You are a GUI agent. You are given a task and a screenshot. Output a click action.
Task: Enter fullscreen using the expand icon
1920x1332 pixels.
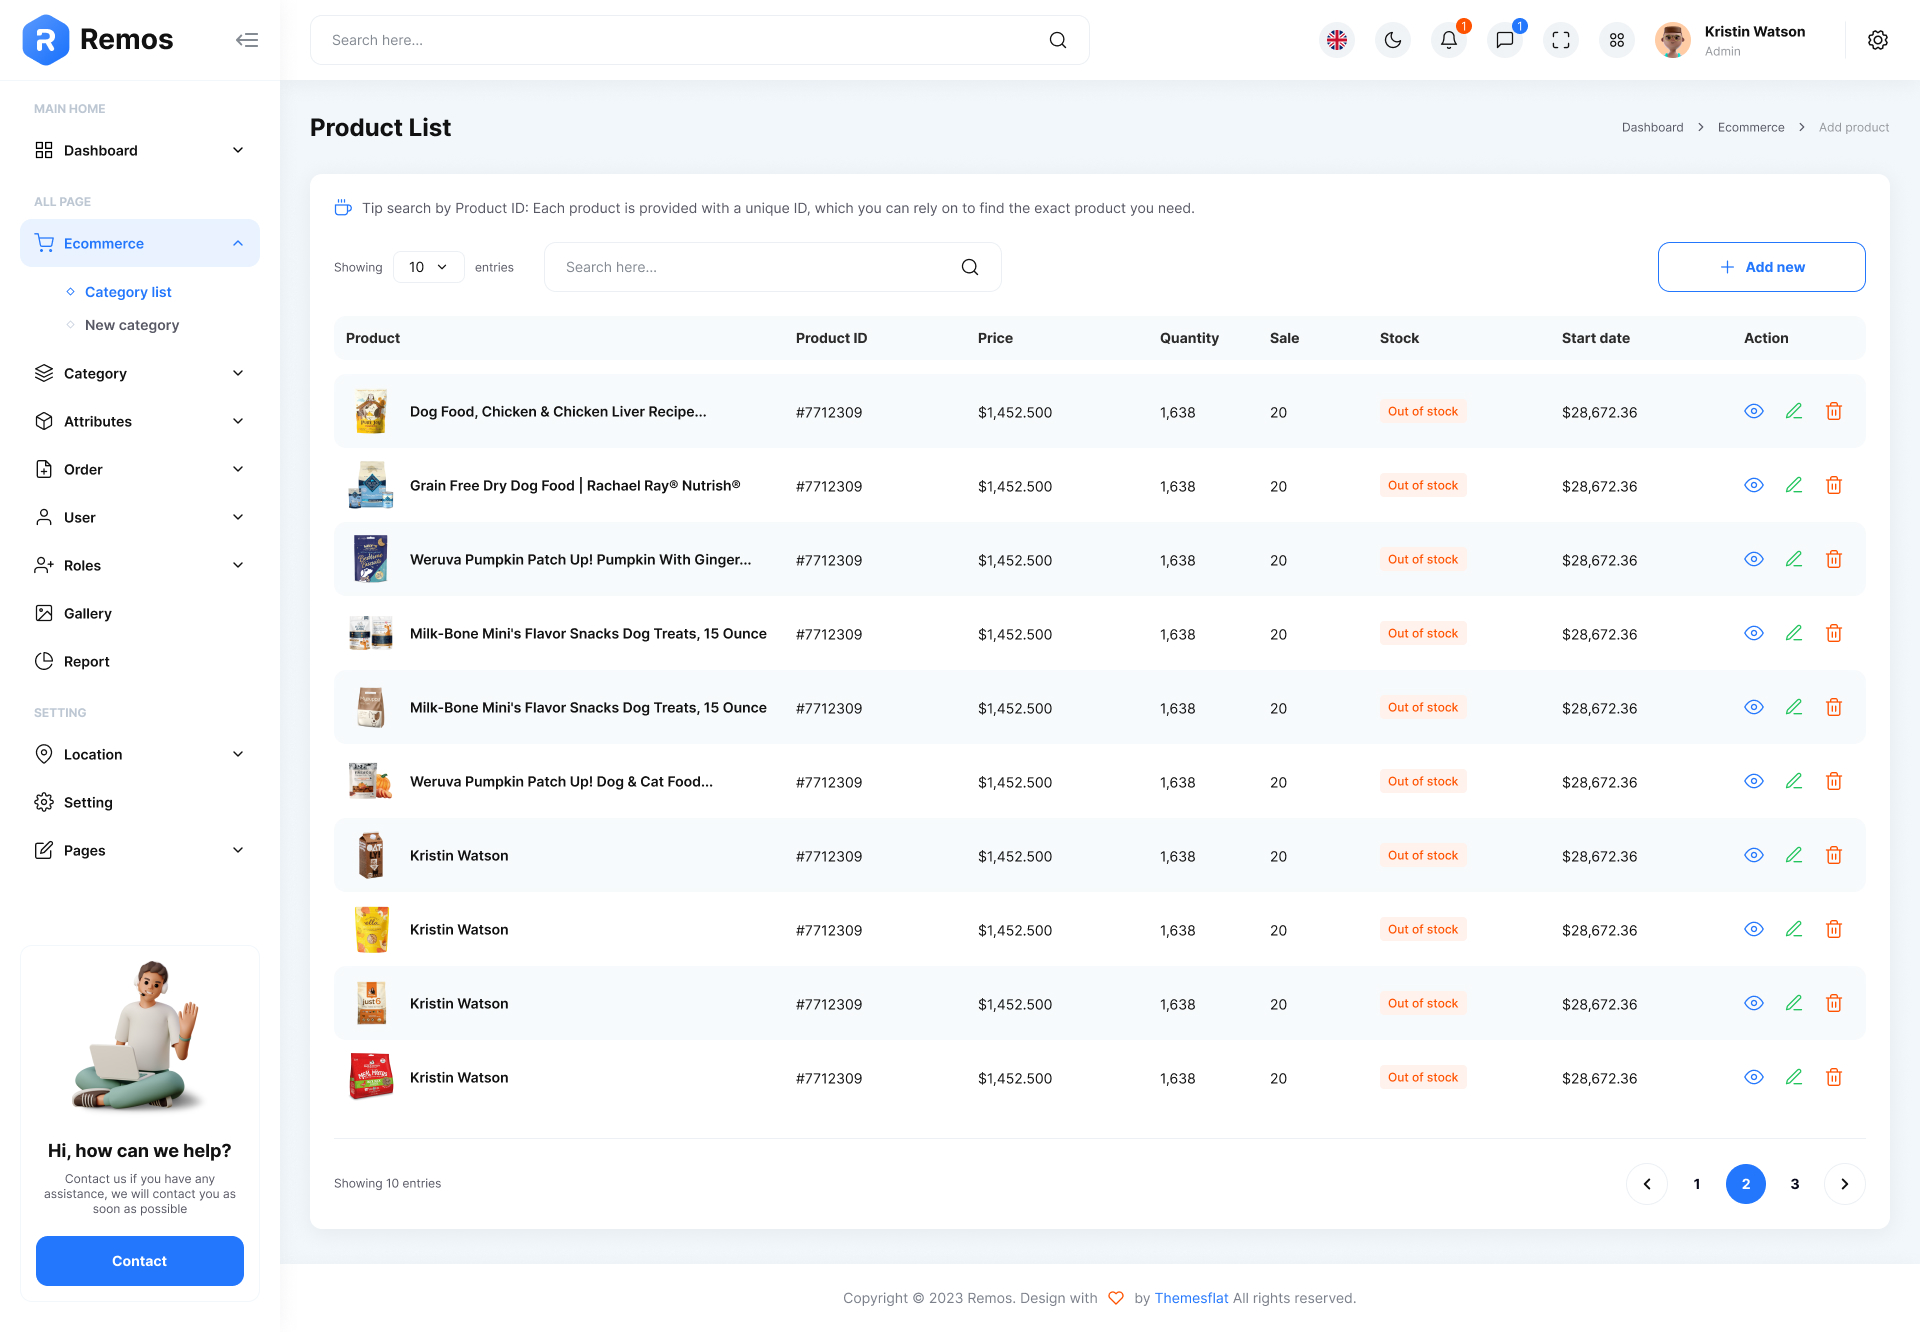pyautogui.click(x=1560, y=40)
